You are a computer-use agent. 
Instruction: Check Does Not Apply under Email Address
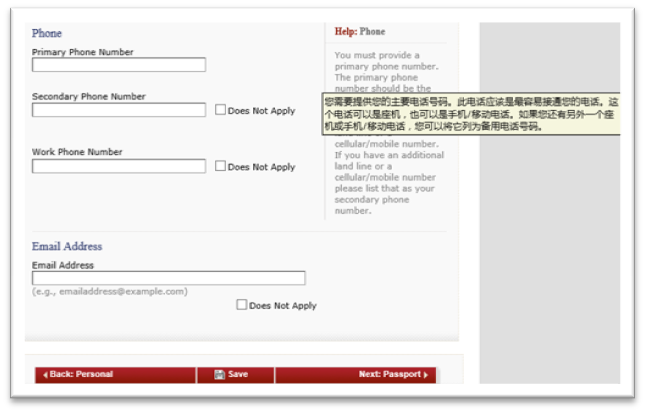[x=242, y=305]
